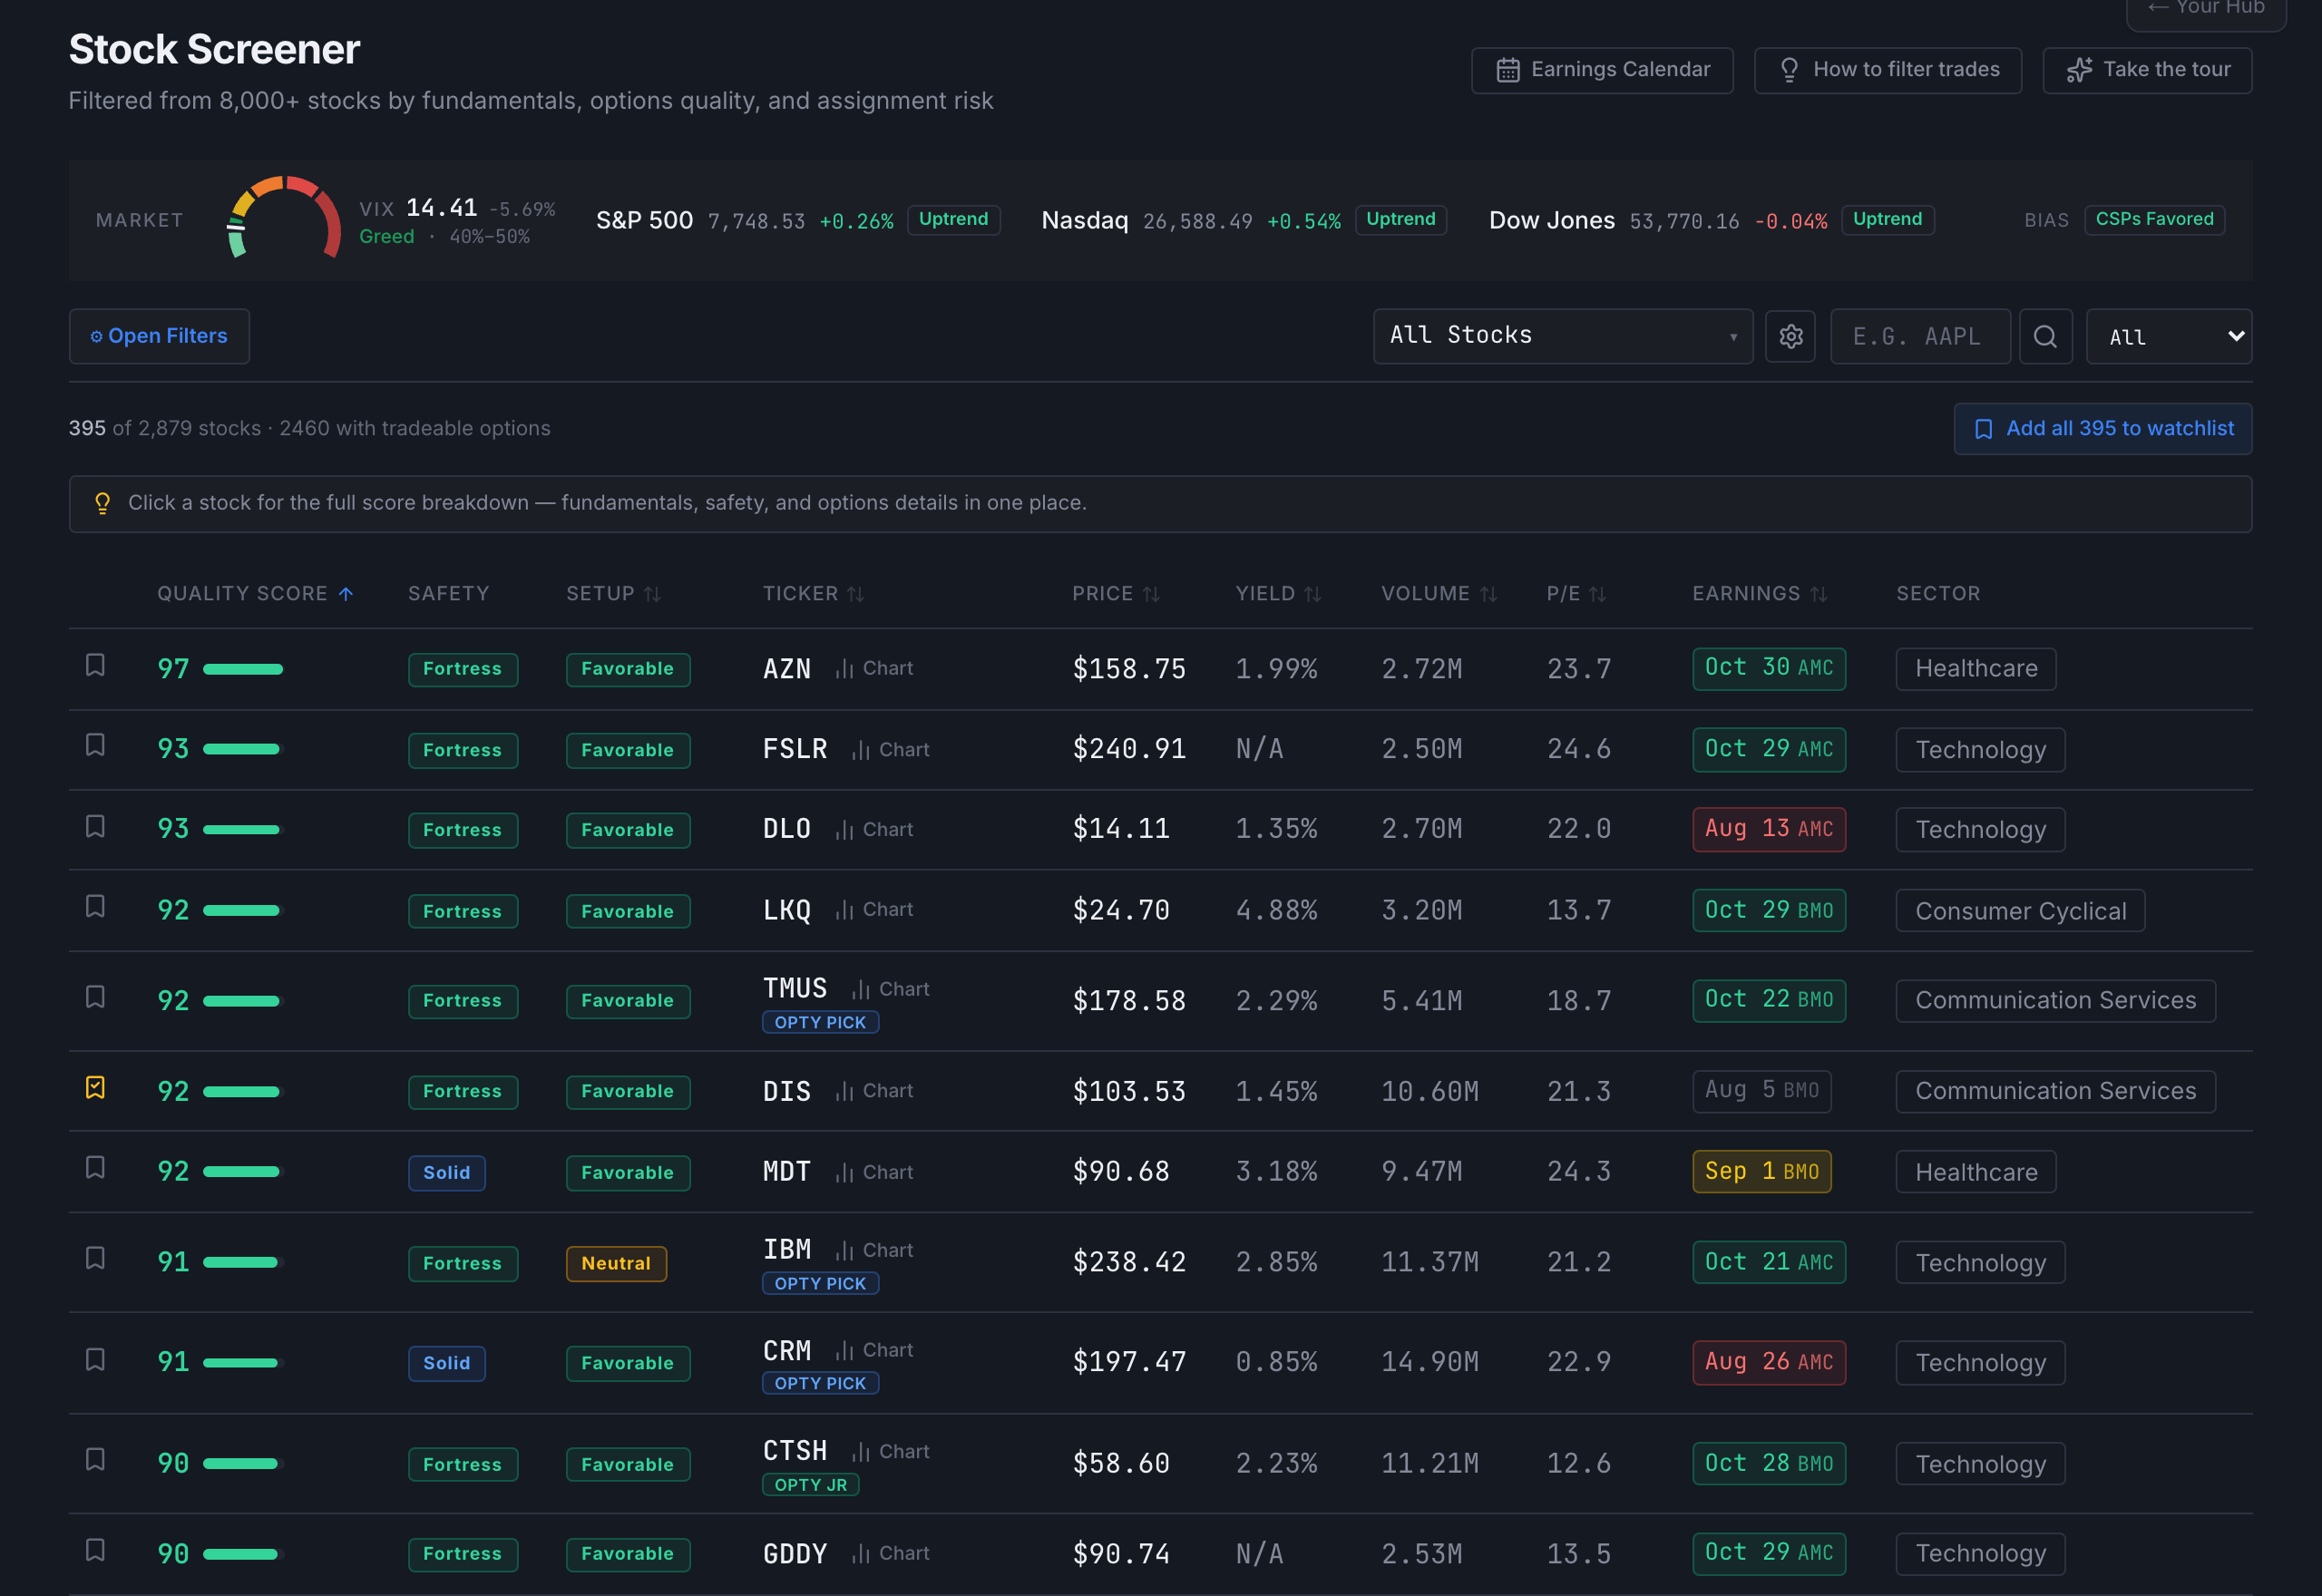Open the CTSH Chart link

click(890, 1451)
